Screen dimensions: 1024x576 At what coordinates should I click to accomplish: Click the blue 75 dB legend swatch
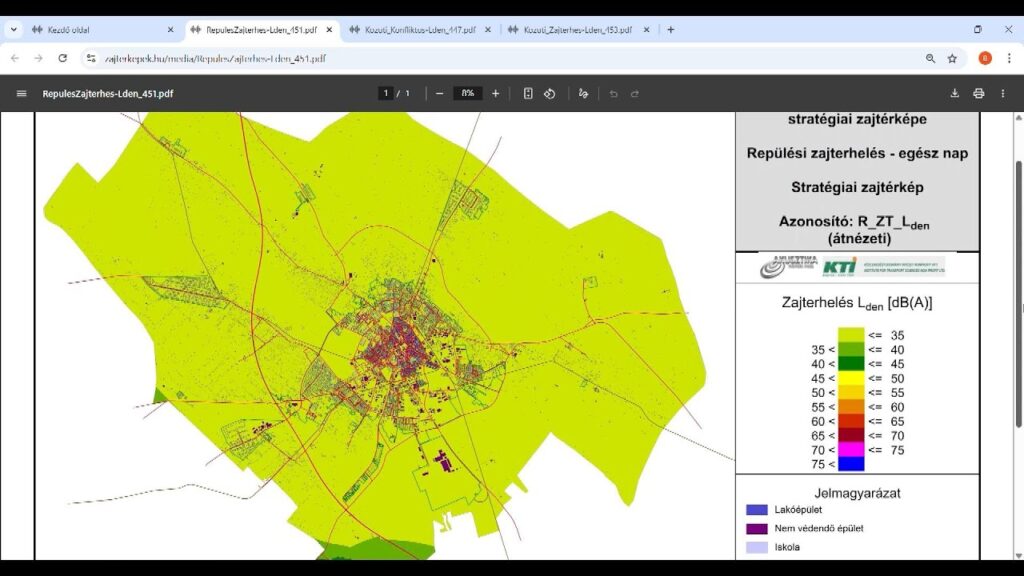(x=851, y=464)
